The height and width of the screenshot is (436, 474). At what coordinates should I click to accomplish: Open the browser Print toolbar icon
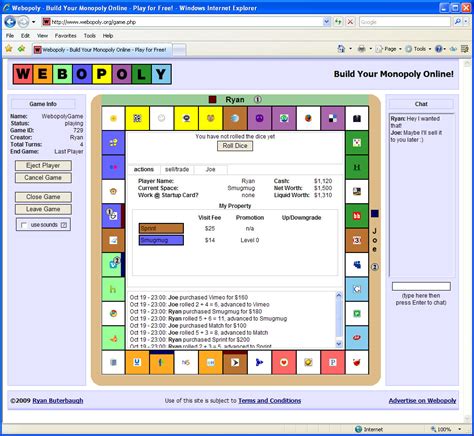click(361, 49)
